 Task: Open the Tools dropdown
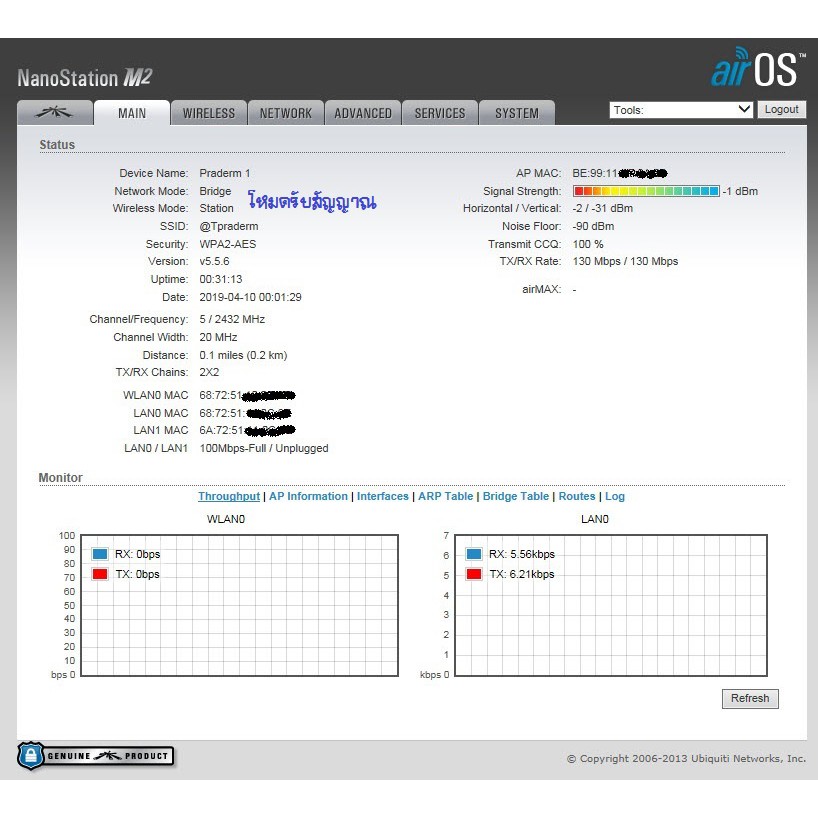[681, 110]
